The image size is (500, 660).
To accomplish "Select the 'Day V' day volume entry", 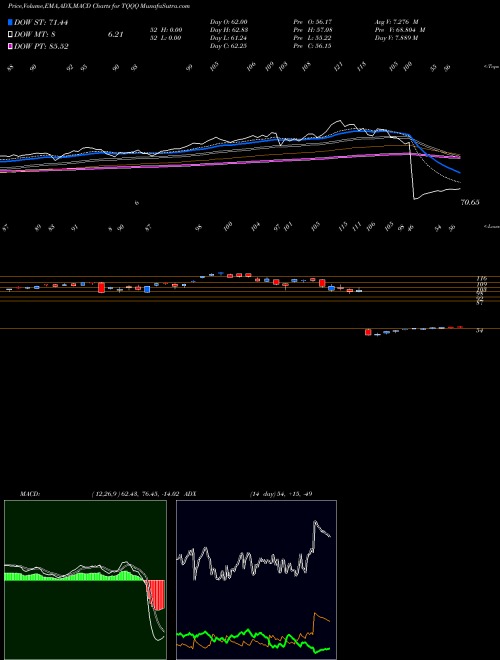I will pos(396,38).
